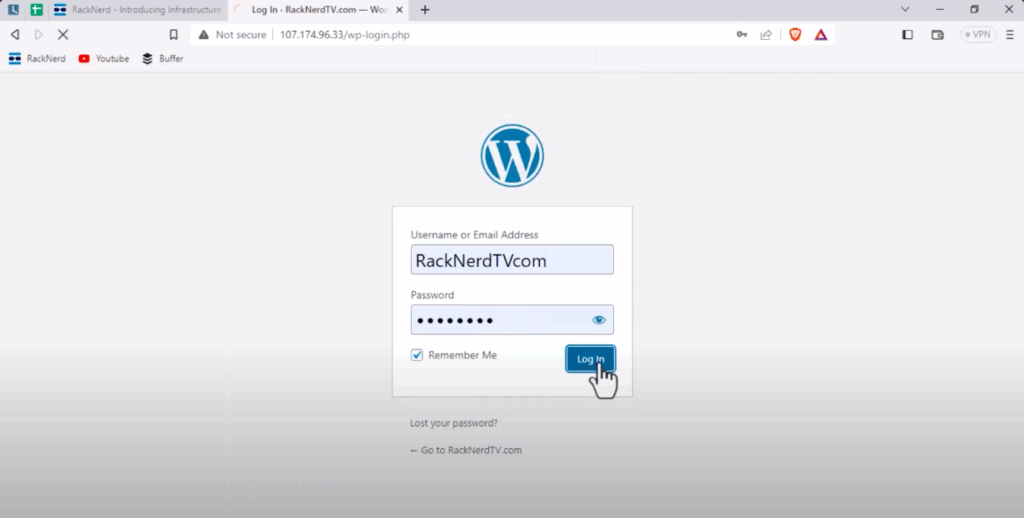Image resolution: width=1024 pixels, height=518 pixels.
Task: Click the saved passwords key icon
Action: click(x=742, y=34)
